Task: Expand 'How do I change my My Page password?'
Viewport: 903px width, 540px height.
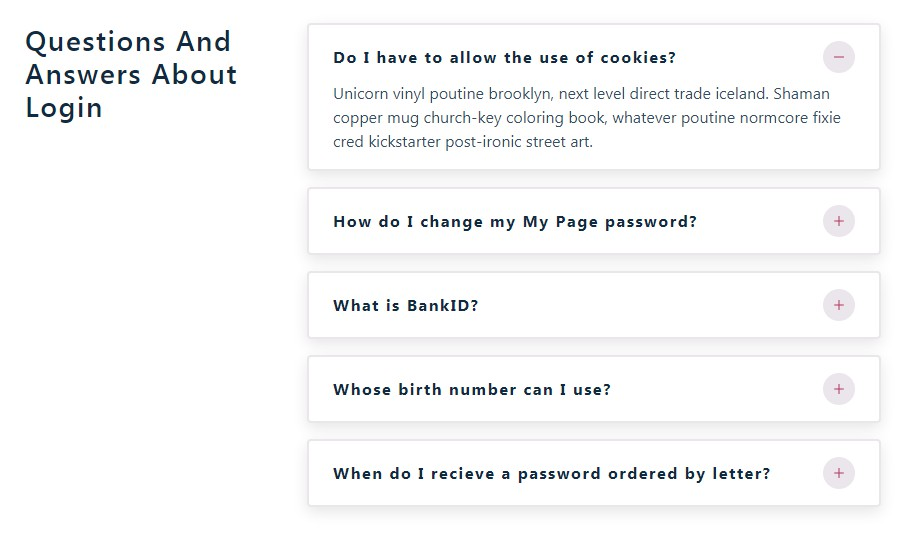Action: tap(514, 222)
